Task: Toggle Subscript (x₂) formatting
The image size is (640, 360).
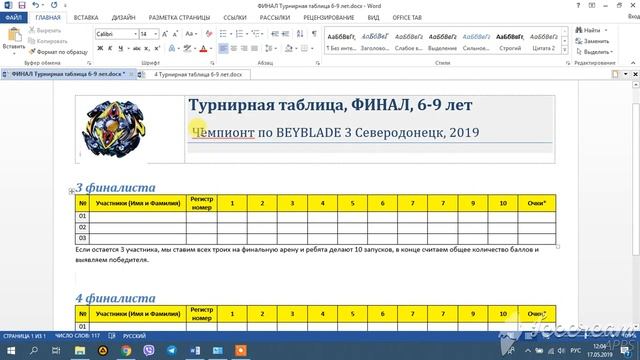Action: 147,49
